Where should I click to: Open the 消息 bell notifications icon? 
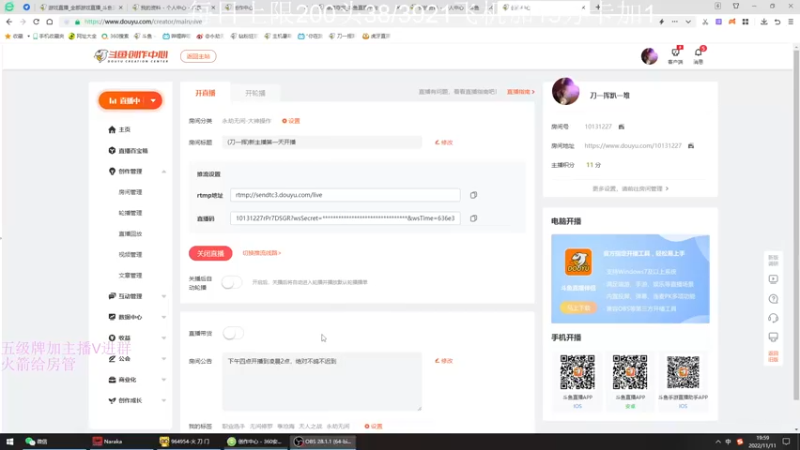point(698,55)
